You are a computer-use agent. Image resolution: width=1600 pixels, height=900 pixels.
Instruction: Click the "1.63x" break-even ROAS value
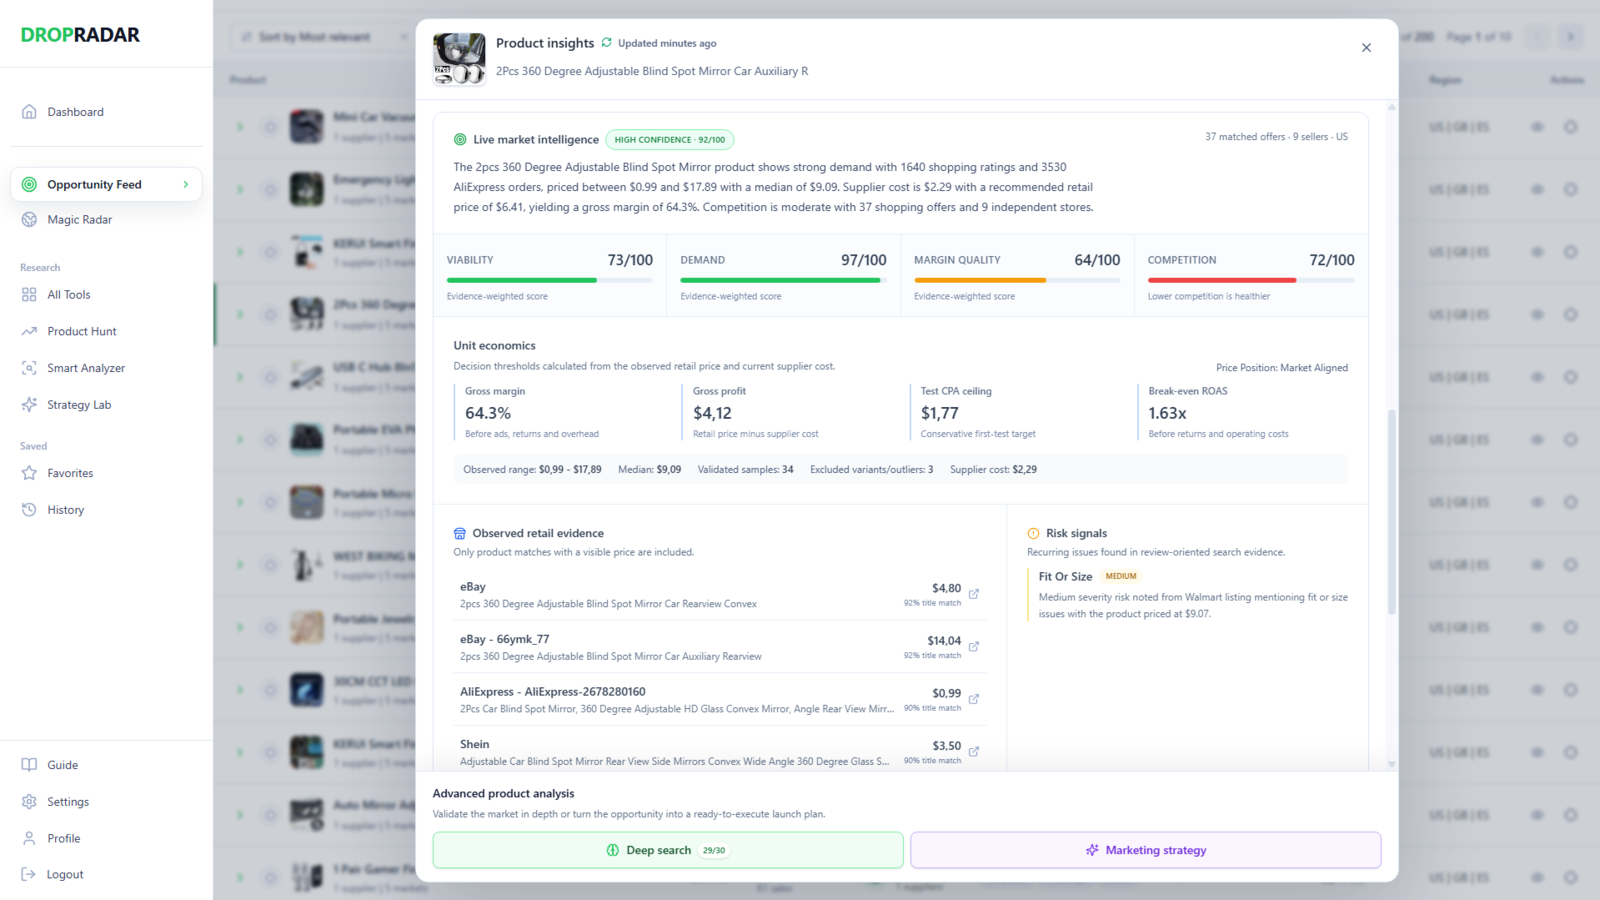[x=1168, y=413]
